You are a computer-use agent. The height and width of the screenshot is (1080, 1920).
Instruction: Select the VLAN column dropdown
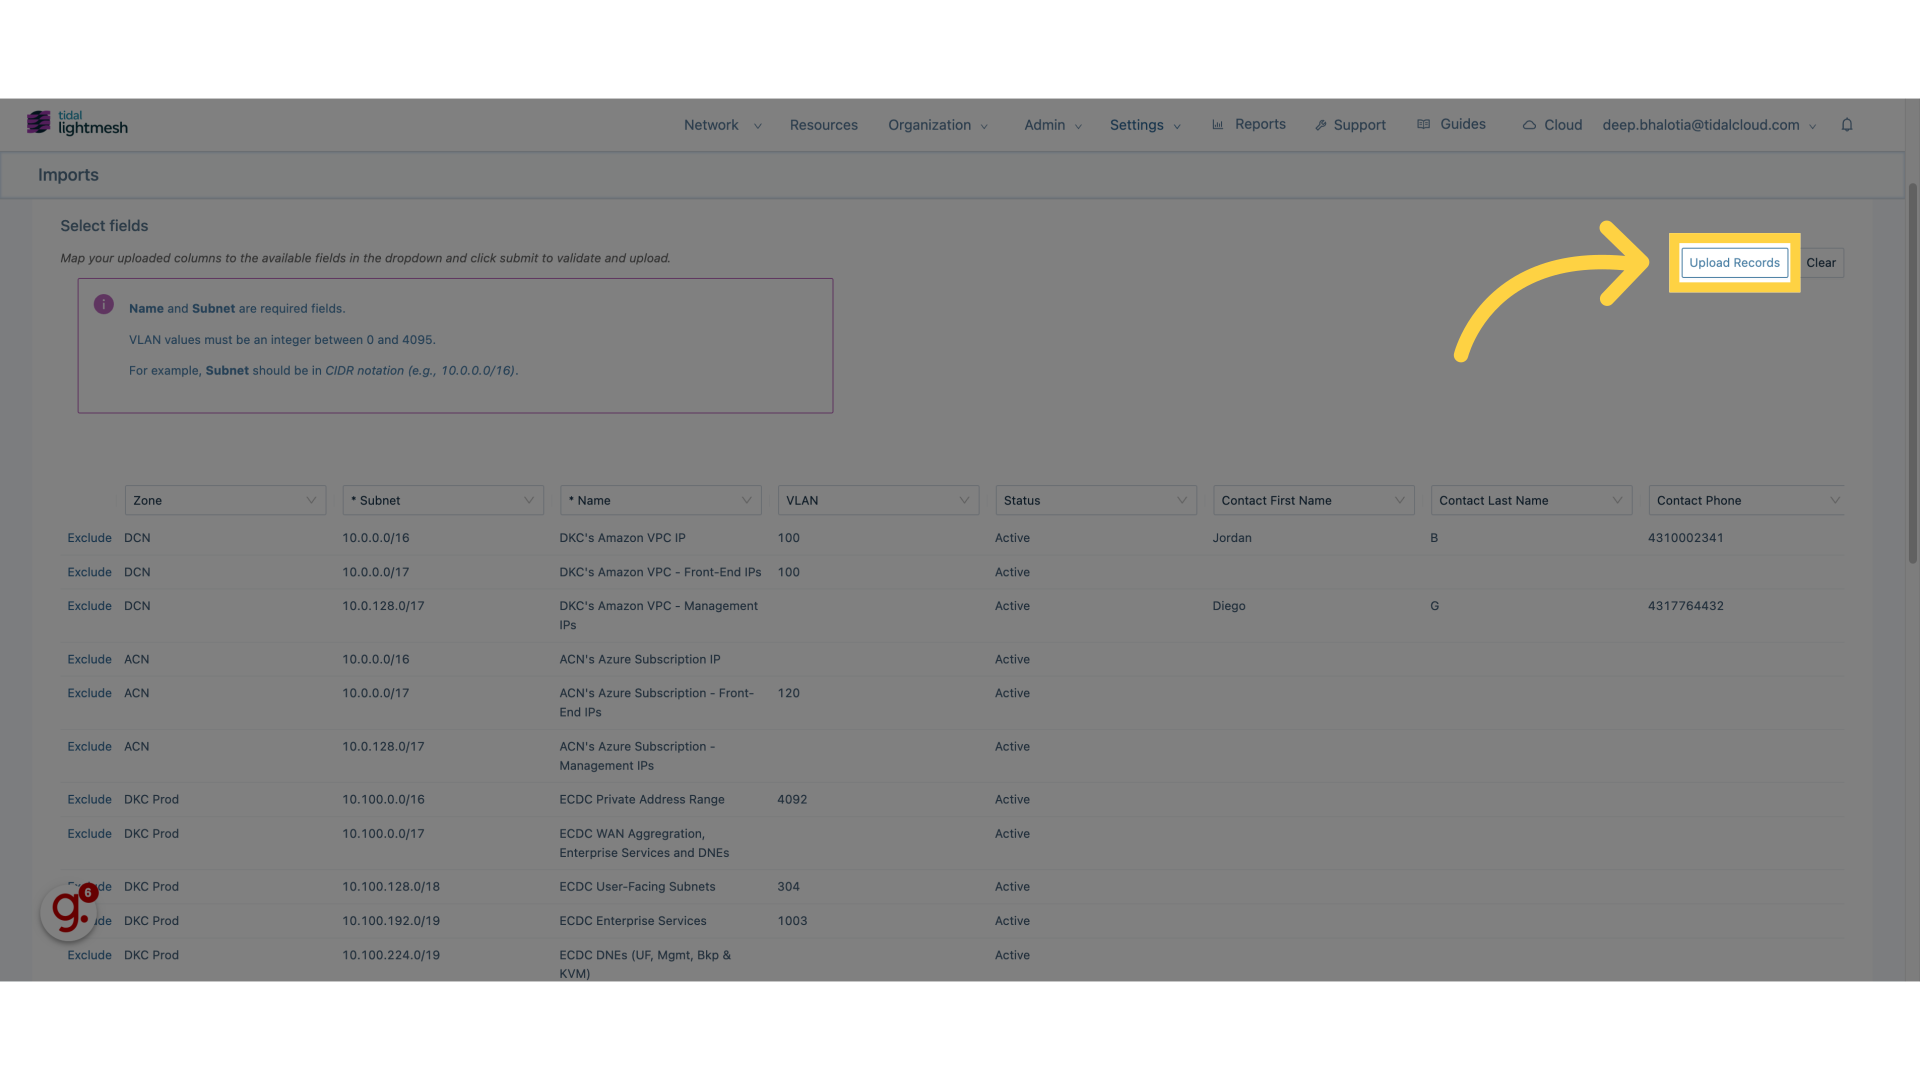pyautogui.click(x=876, y=500)
